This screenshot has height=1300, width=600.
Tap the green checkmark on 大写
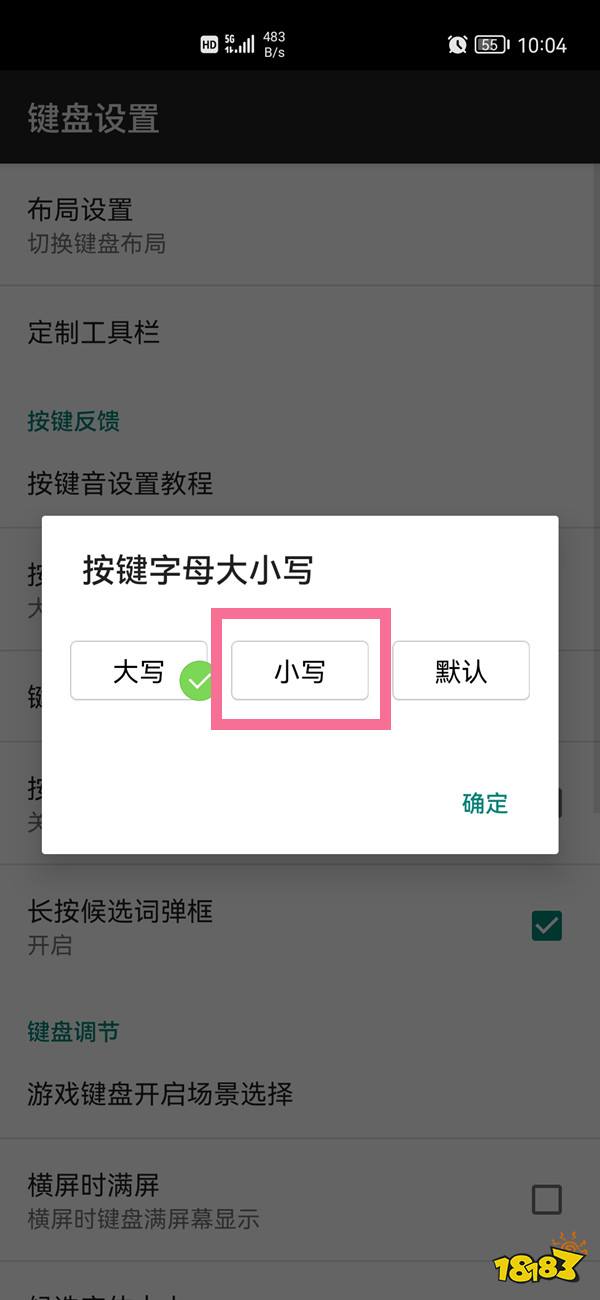pyautogui.click(x=199, y=682)
